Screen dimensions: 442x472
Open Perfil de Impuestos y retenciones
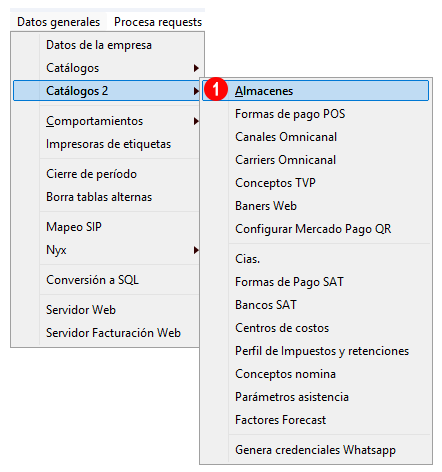[x=322, y=351]
